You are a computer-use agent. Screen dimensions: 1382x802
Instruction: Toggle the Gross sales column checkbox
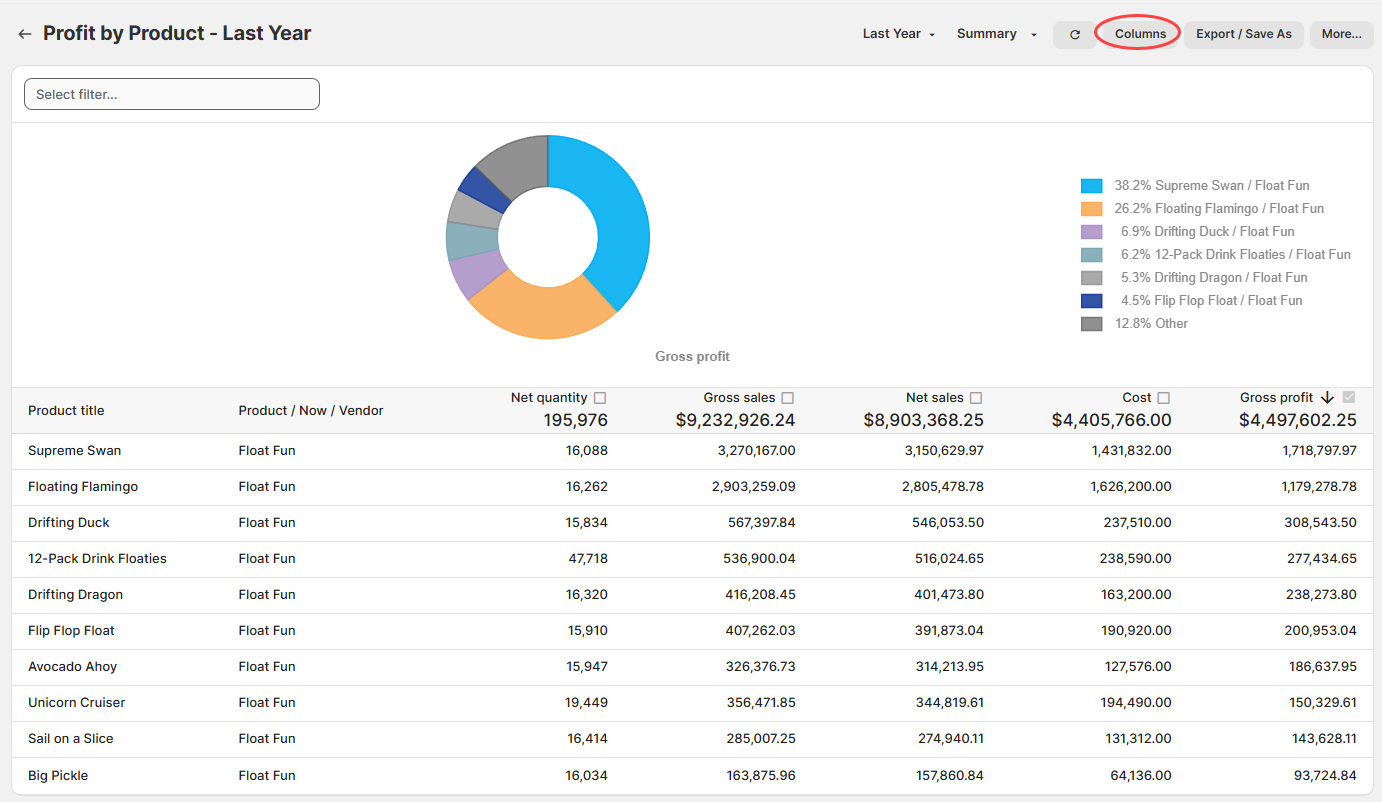click(x=788, y=398)
